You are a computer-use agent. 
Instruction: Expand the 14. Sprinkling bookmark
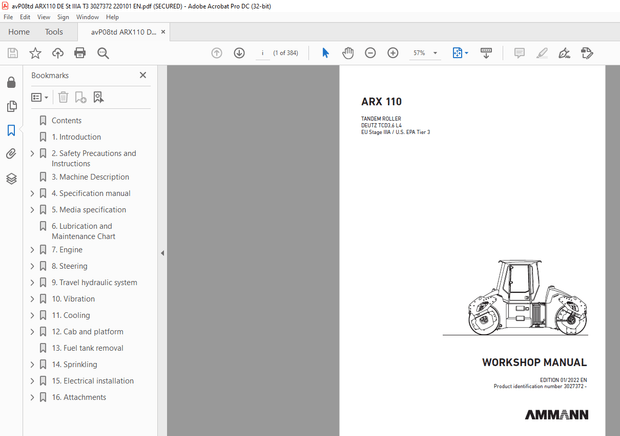tap(32, 364)
